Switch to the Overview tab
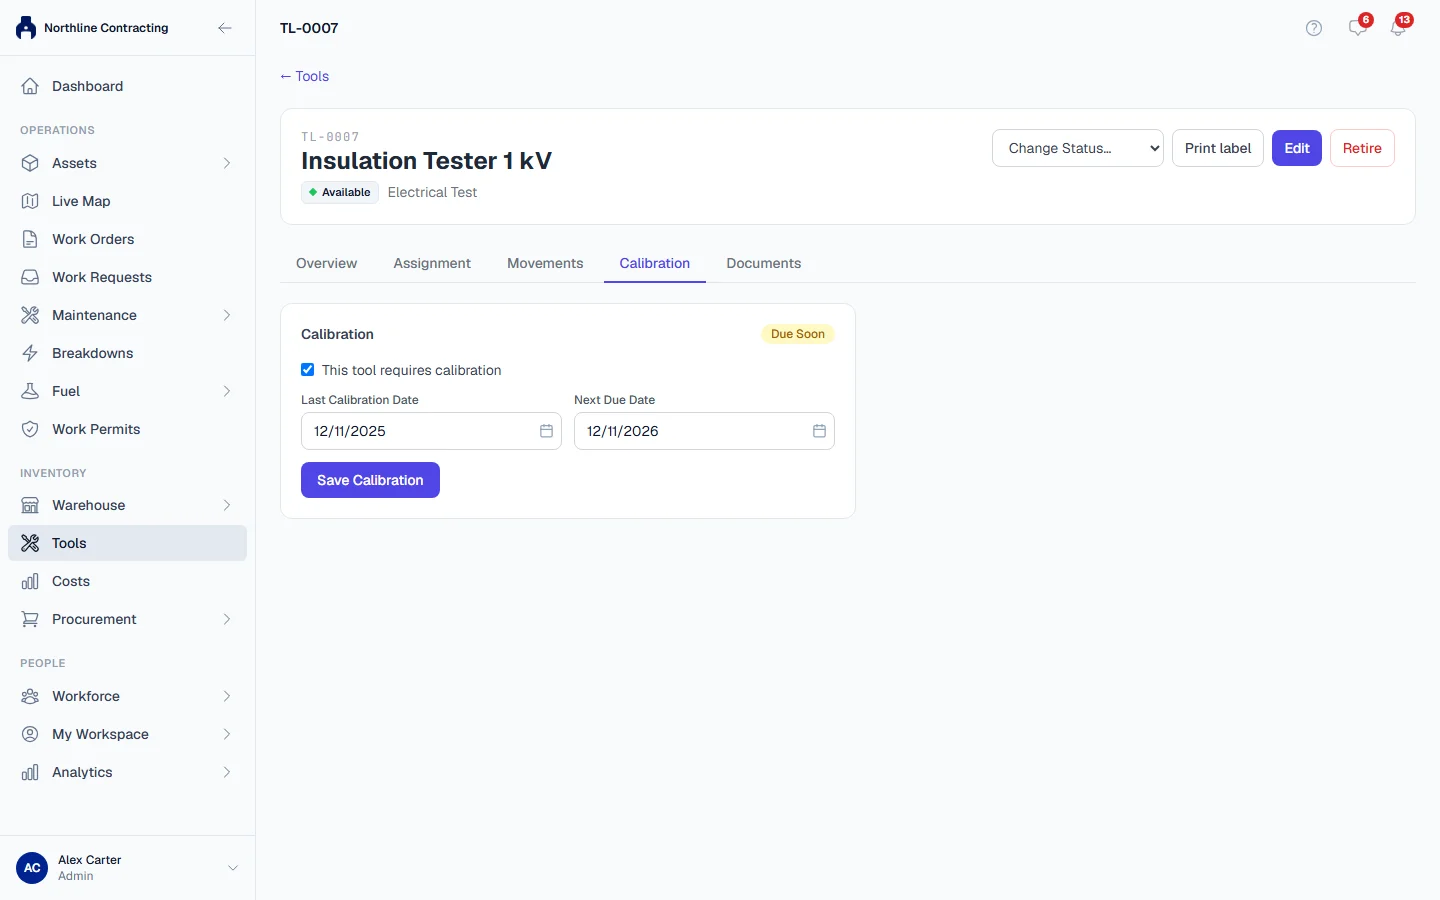 tap(326, 263)
